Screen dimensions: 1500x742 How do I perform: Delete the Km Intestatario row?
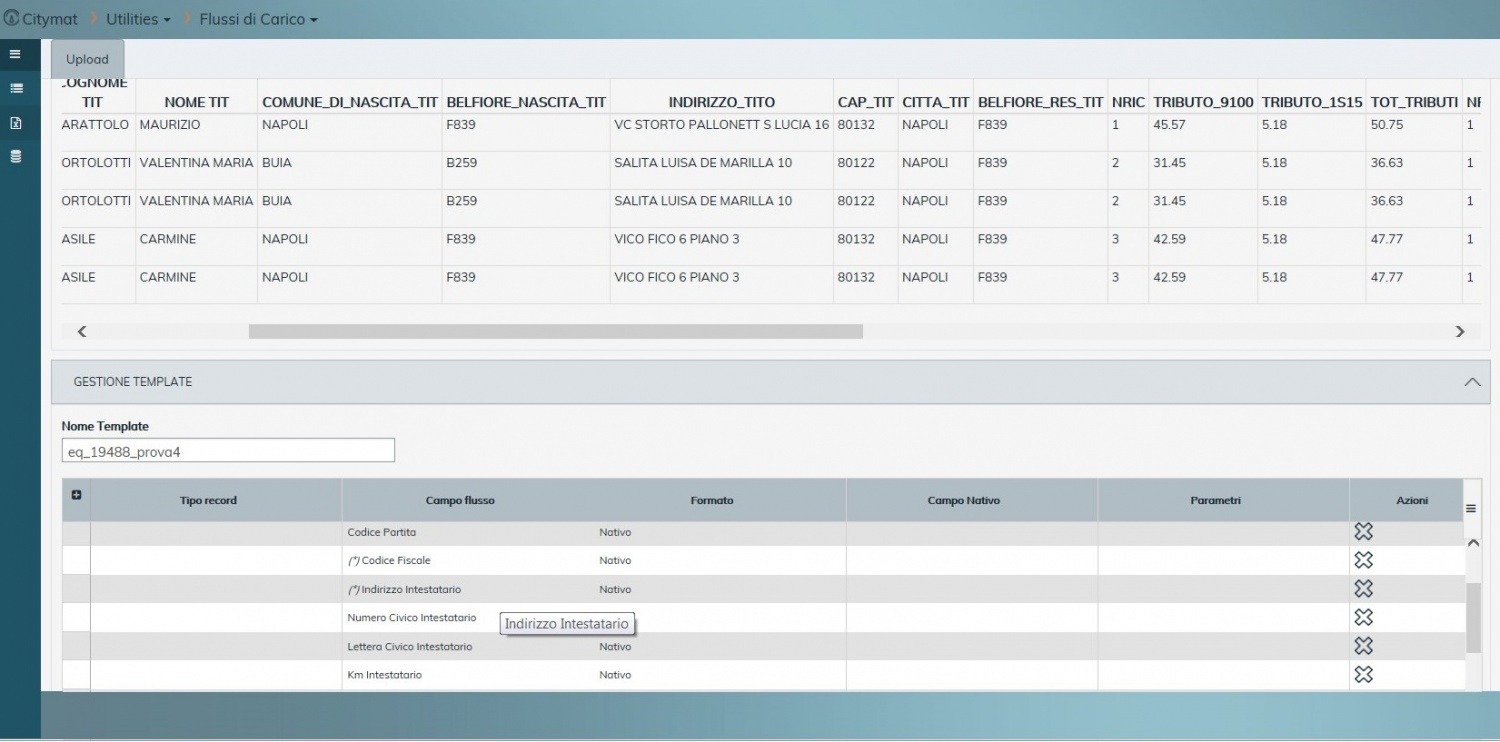[1363, 675]
